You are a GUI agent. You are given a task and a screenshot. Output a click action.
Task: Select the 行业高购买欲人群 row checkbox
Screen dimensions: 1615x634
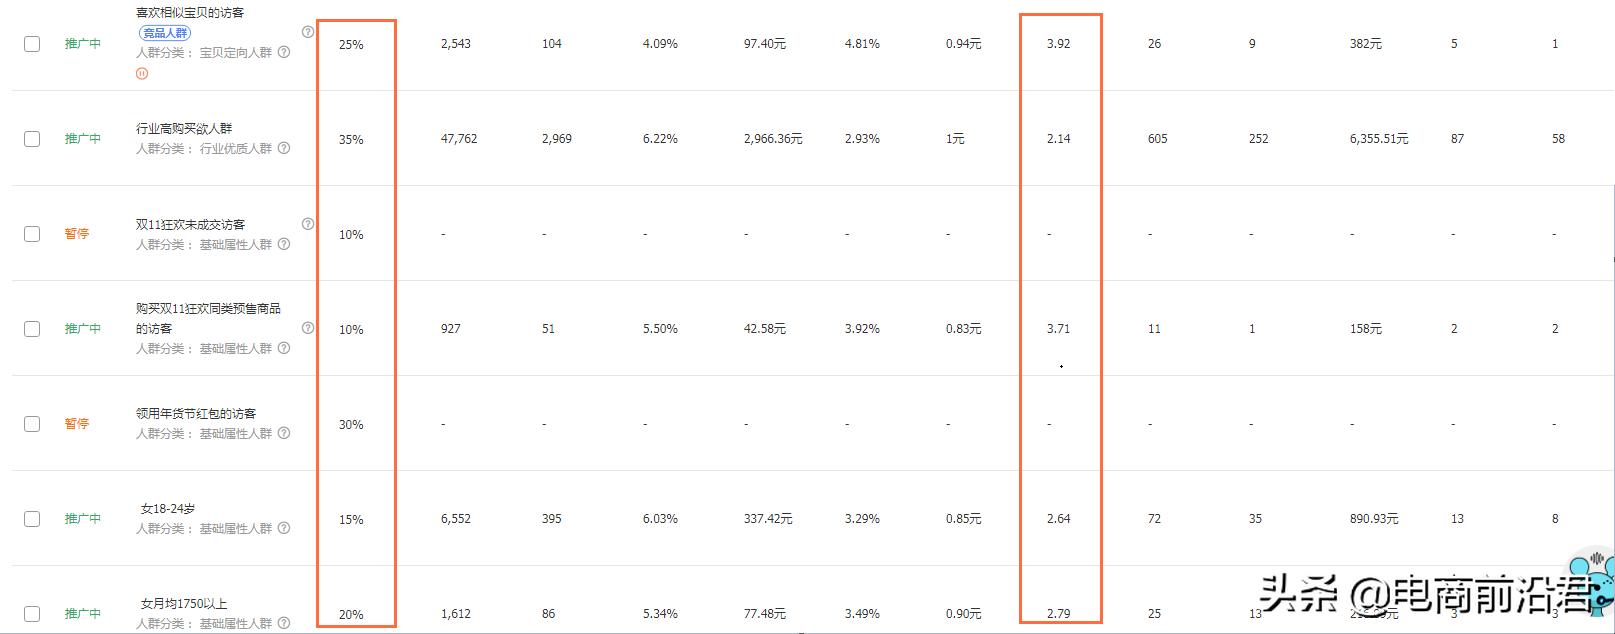pos(32,139)
